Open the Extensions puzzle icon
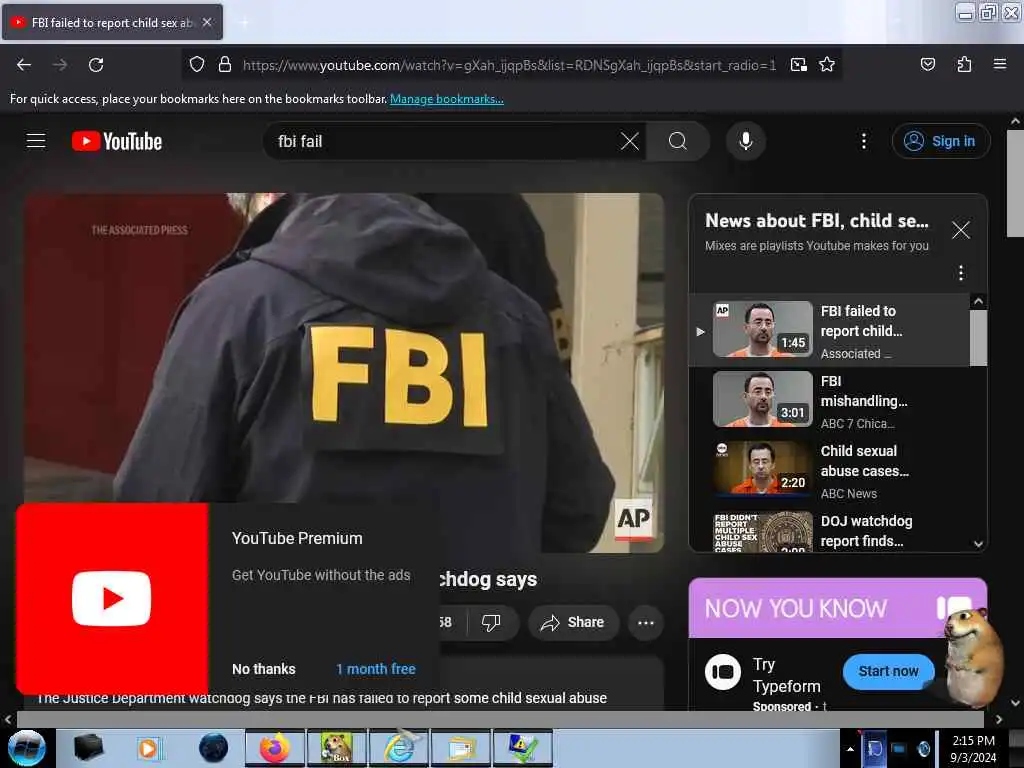 point(964,65)
